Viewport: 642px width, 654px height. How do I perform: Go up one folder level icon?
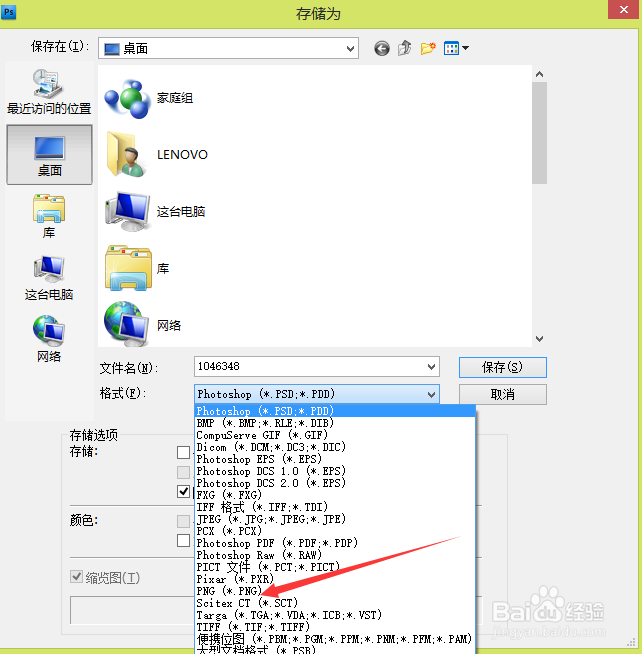(x=404, y=48)
